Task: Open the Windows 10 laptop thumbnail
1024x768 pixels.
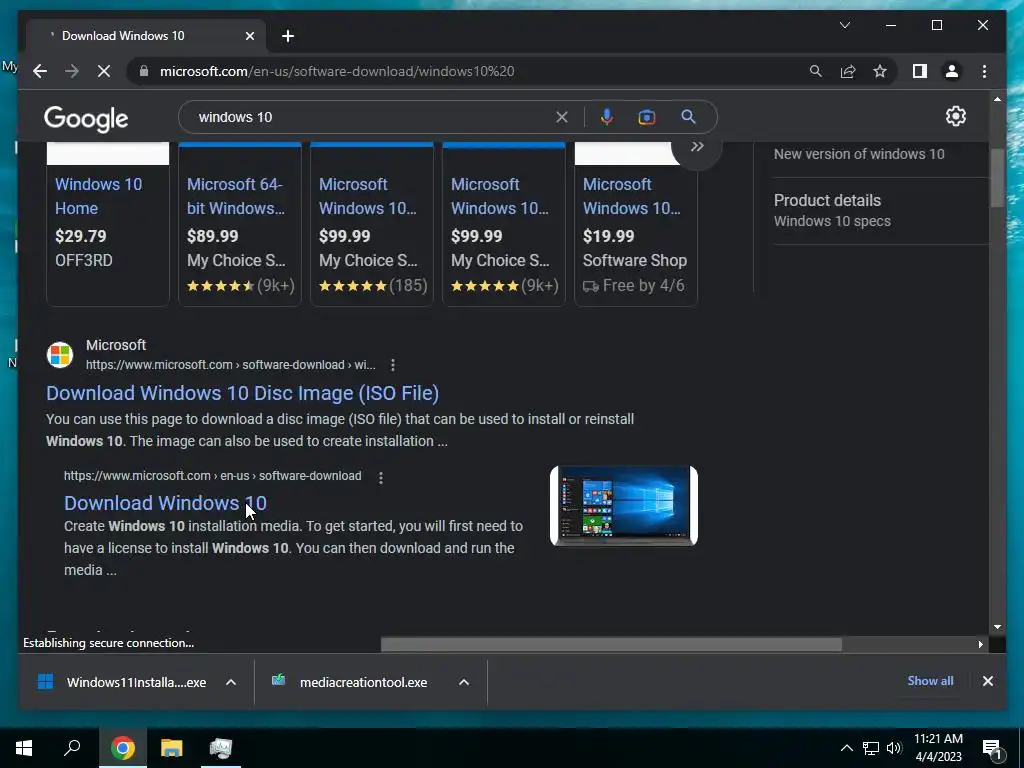Action: click(x=624, y=506)
